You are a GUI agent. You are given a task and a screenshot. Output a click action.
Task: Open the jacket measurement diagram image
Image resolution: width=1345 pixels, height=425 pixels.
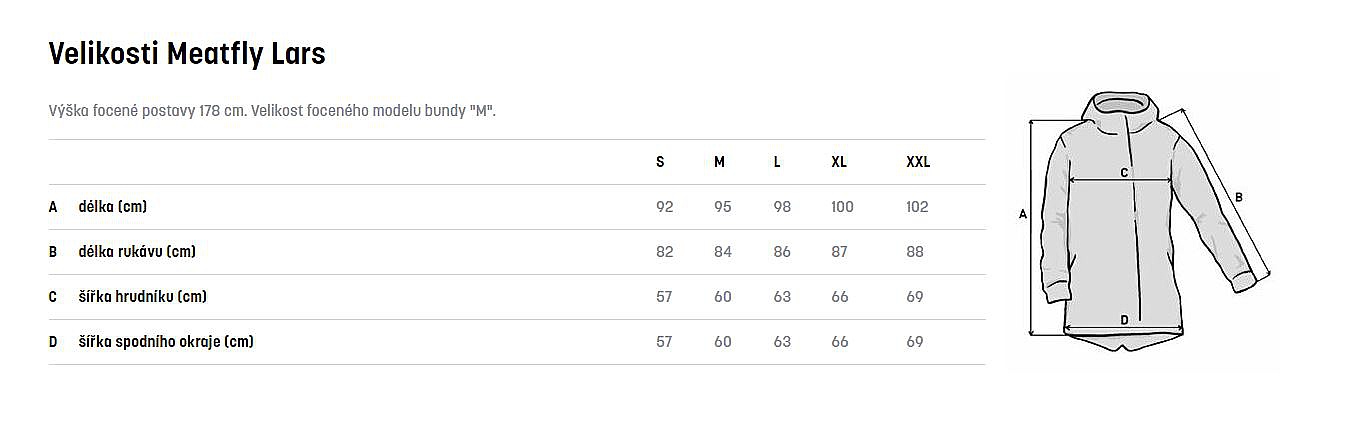click(x=1140, y=220)
